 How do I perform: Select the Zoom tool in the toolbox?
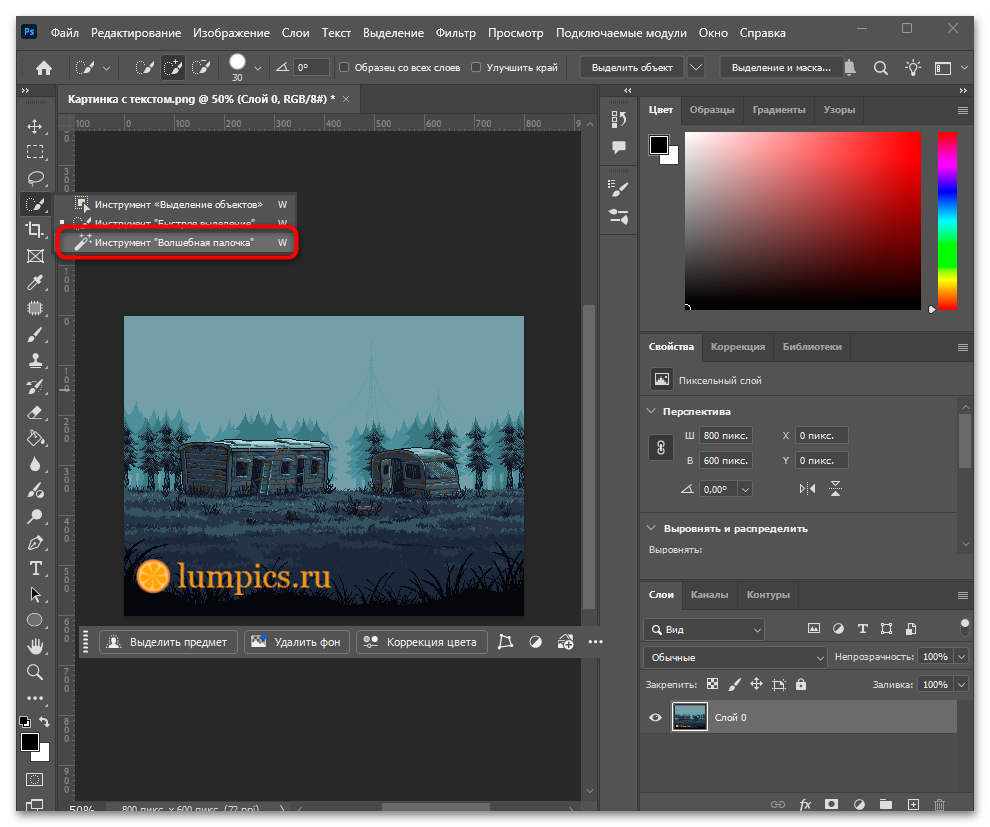35,672
